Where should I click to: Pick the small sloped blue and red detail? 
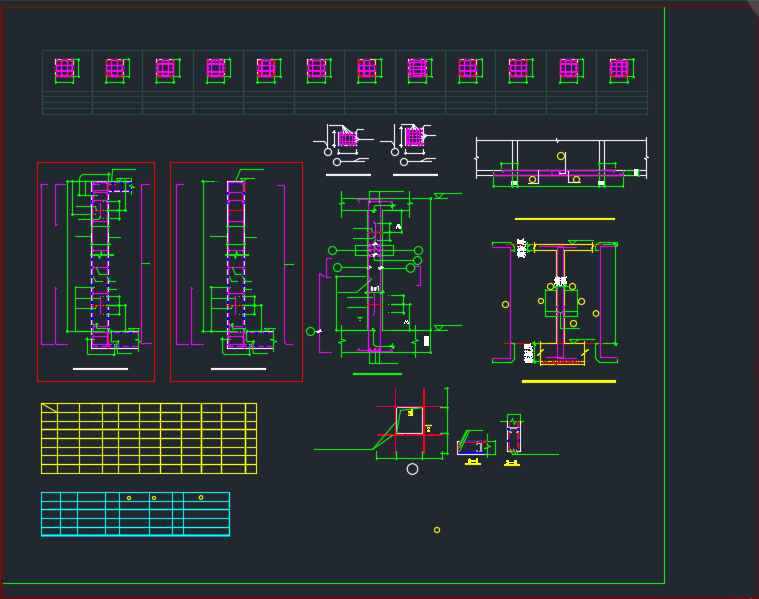point(476,443)
